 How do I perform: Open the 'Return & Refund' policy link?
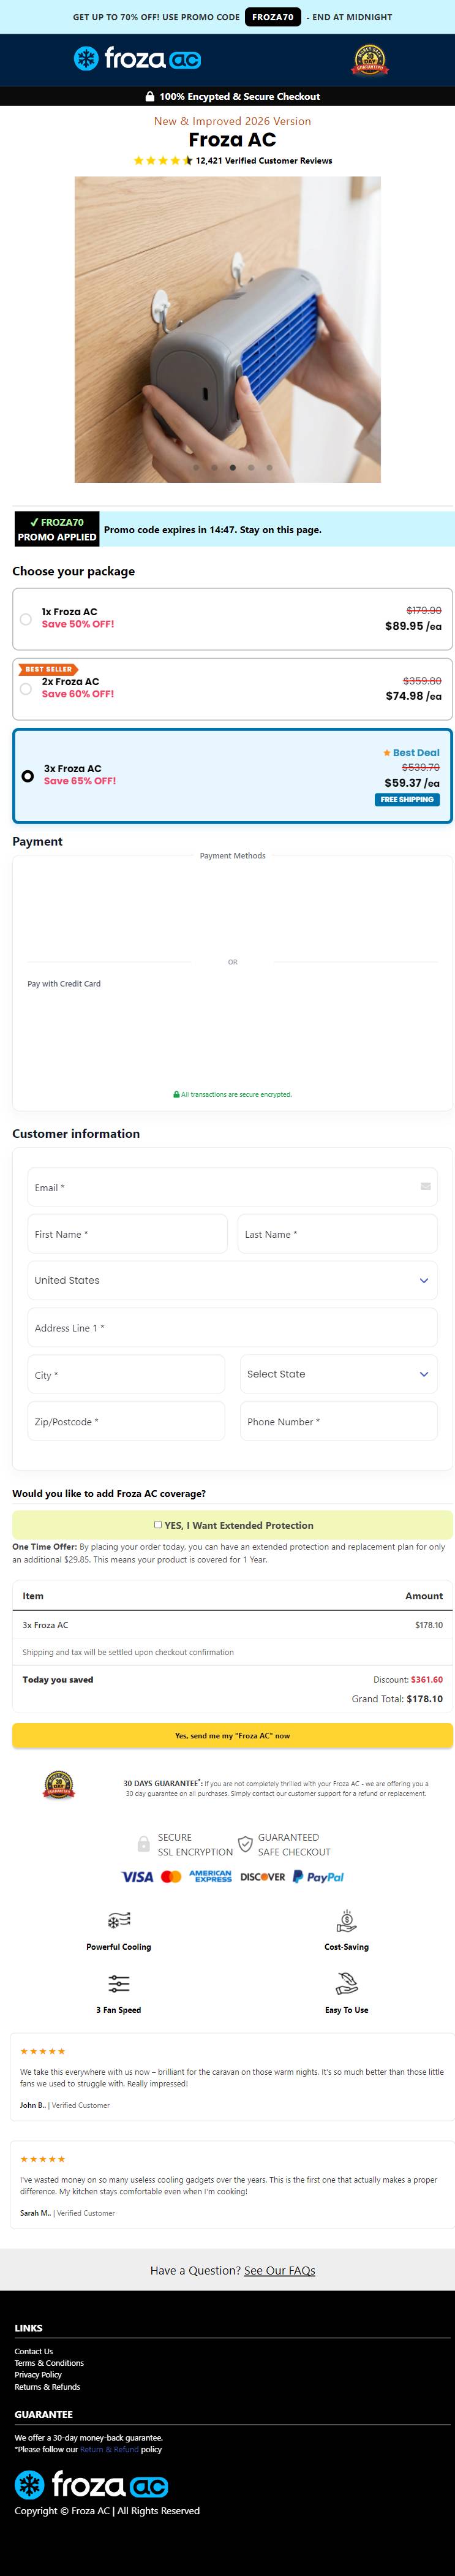(x=109, y=2449)
